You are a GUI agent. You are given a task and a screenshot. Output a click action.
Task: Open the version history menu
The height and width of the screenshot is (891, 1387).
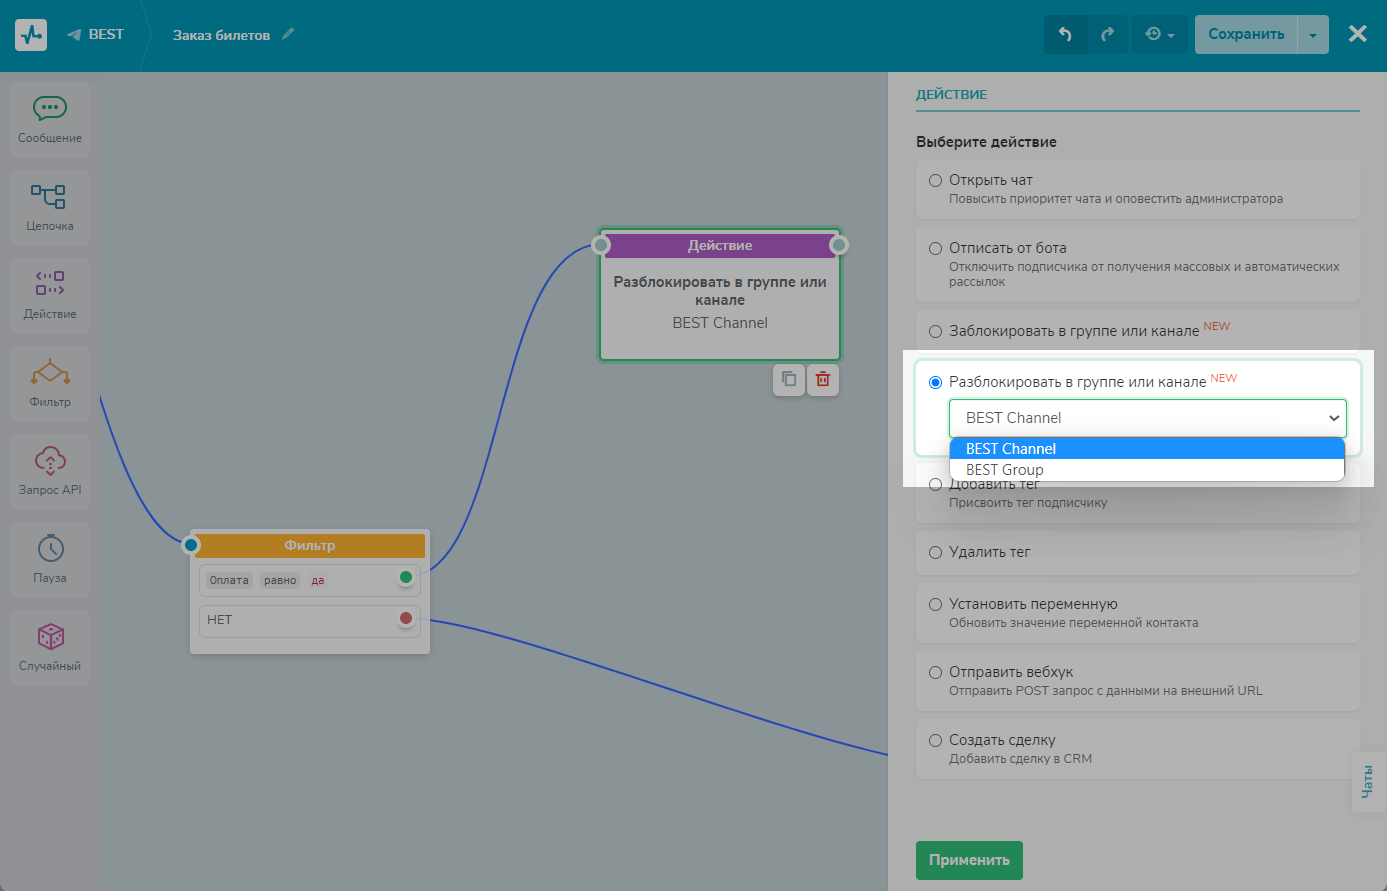click(1159, 34)
